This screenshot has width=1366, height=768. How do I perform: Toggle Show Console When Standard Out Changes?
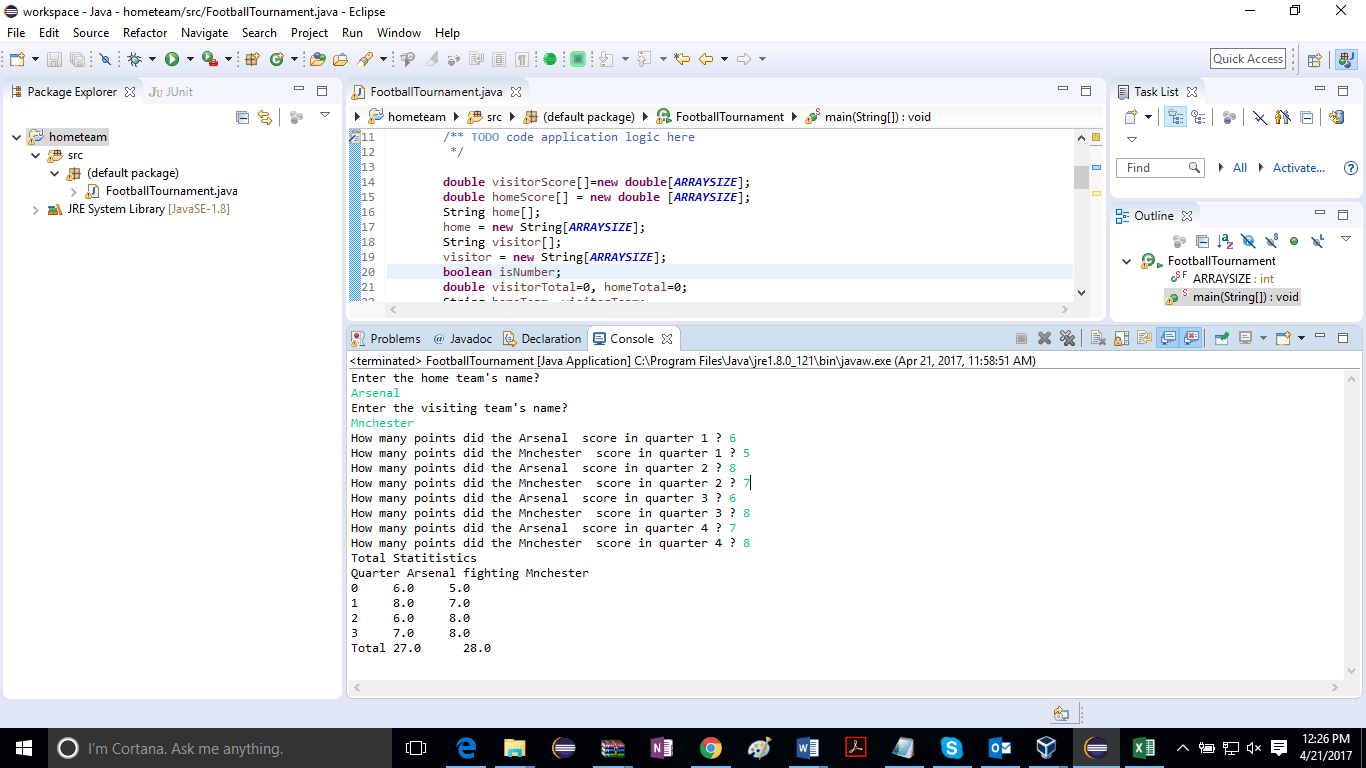click(1168, 338)
